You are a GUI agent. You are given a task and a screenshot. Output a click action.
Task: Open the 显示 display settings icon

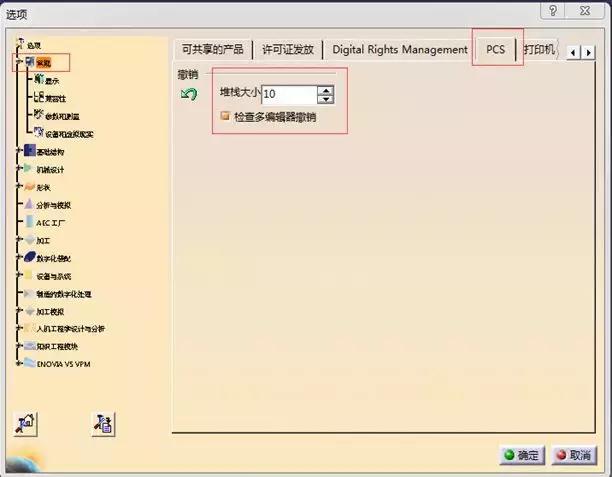39,79
